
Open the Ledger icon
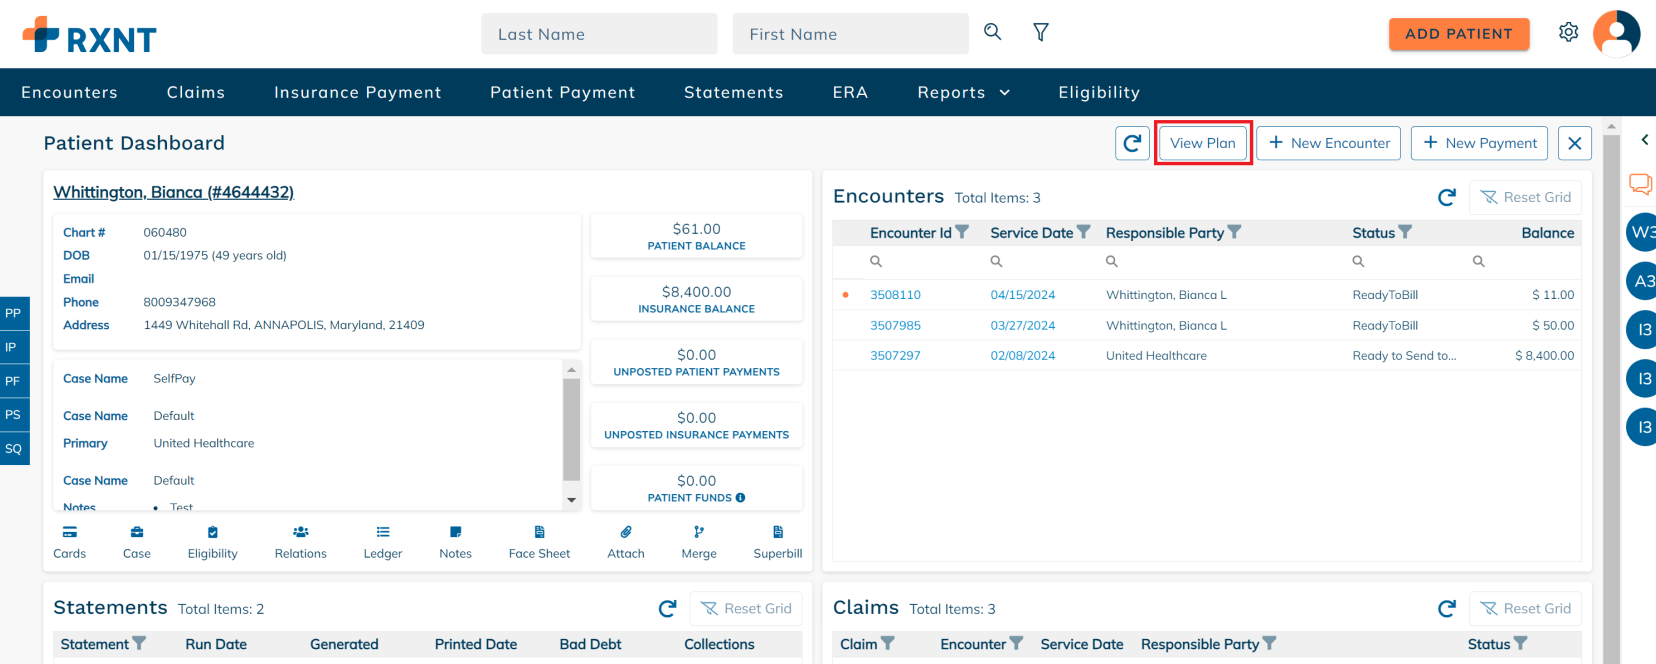tap(383, 533)
